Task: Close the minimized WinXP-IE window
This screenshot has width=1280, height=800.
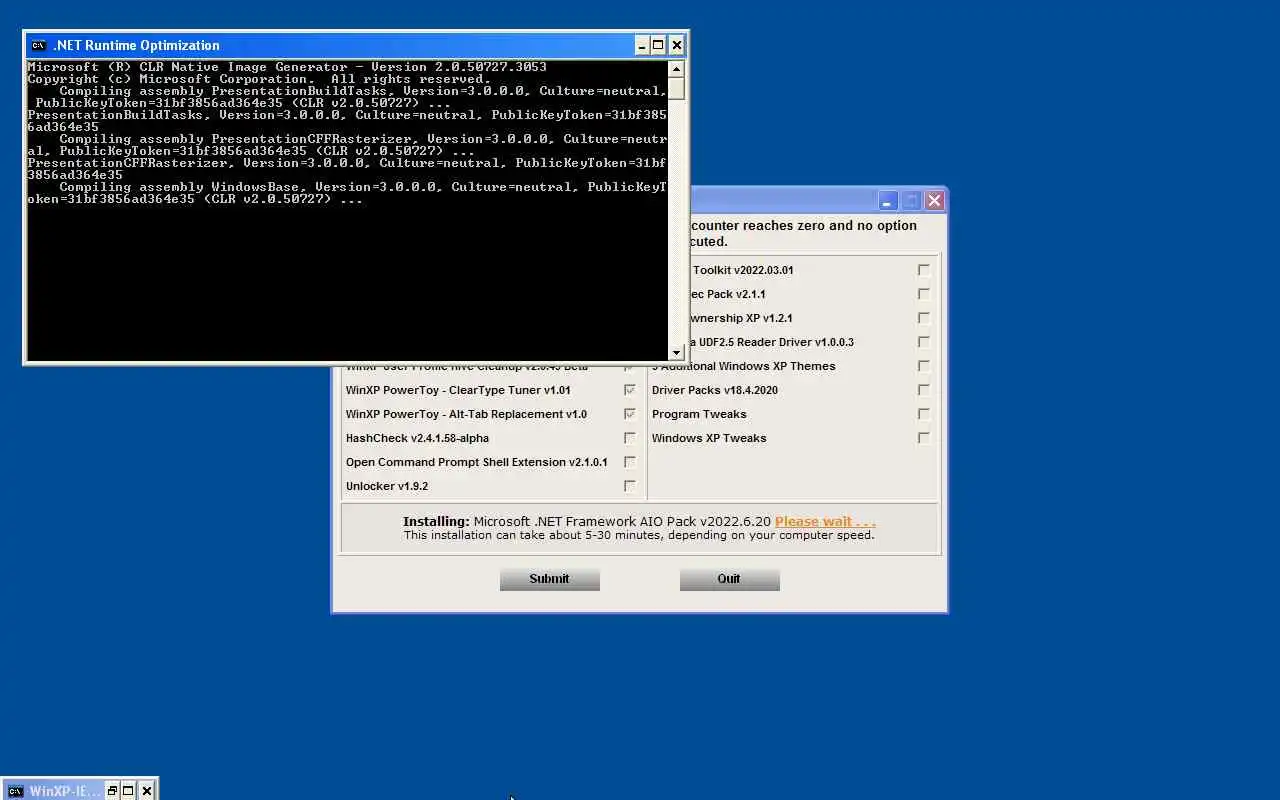Action: 147,791
